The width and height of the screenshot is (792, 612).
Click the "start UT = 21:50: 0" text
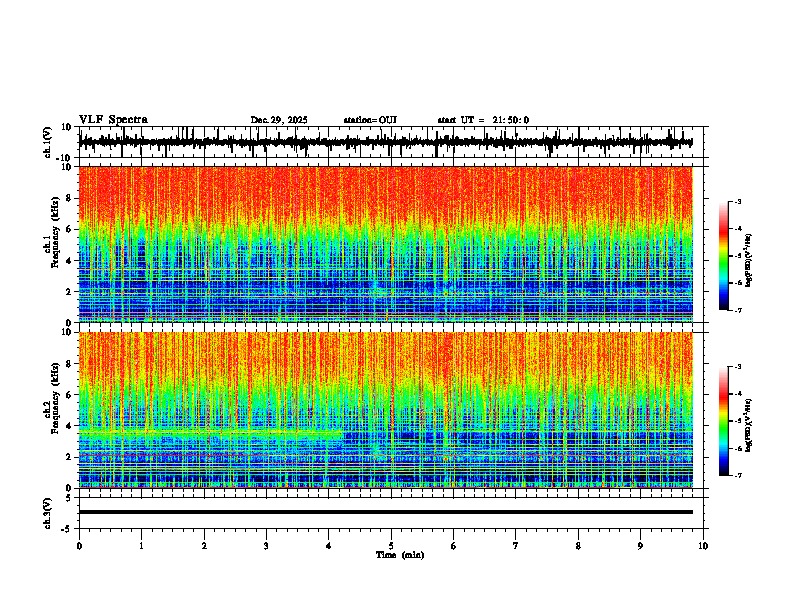coord(483,120)
